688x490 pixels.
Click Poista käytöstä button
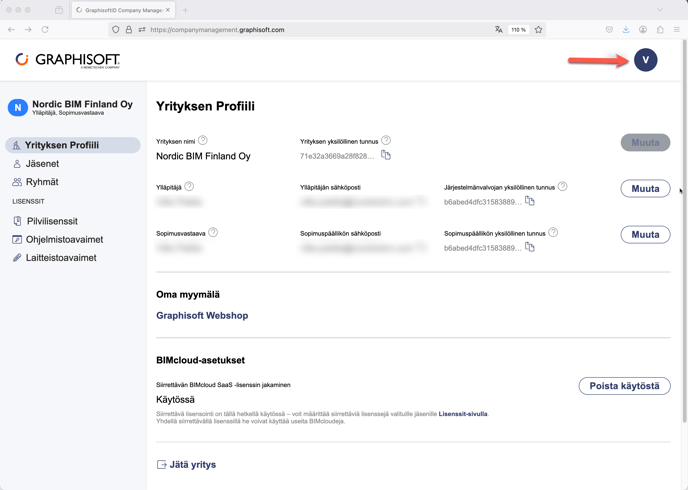click(x=624, y=386)
